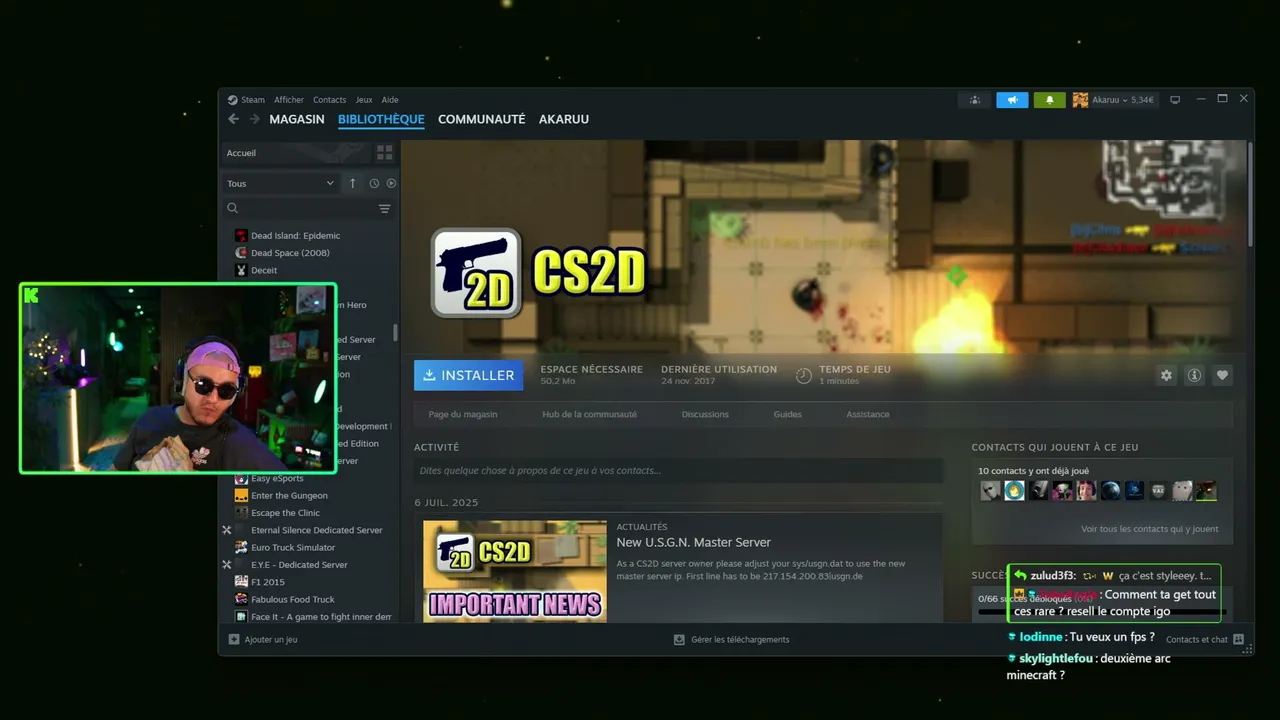Screen dimensions: 1280x720
Task: Click Ajouter un jeu at the bottom
Action: click(x=271, y=639)
